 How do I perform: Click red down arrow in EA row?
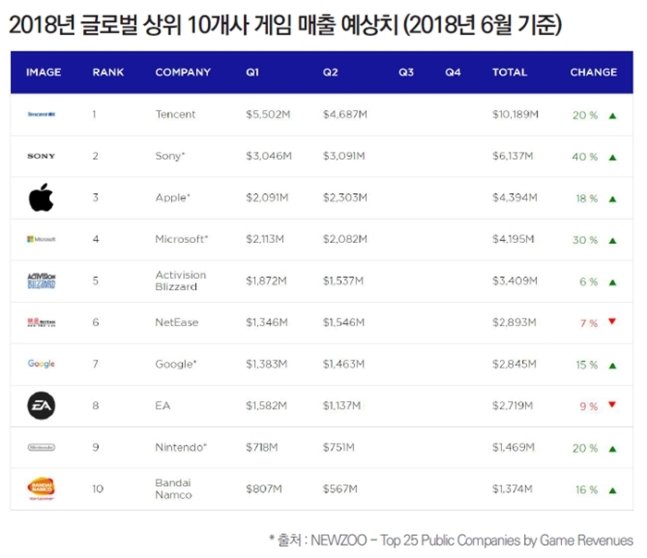[612, 404]
